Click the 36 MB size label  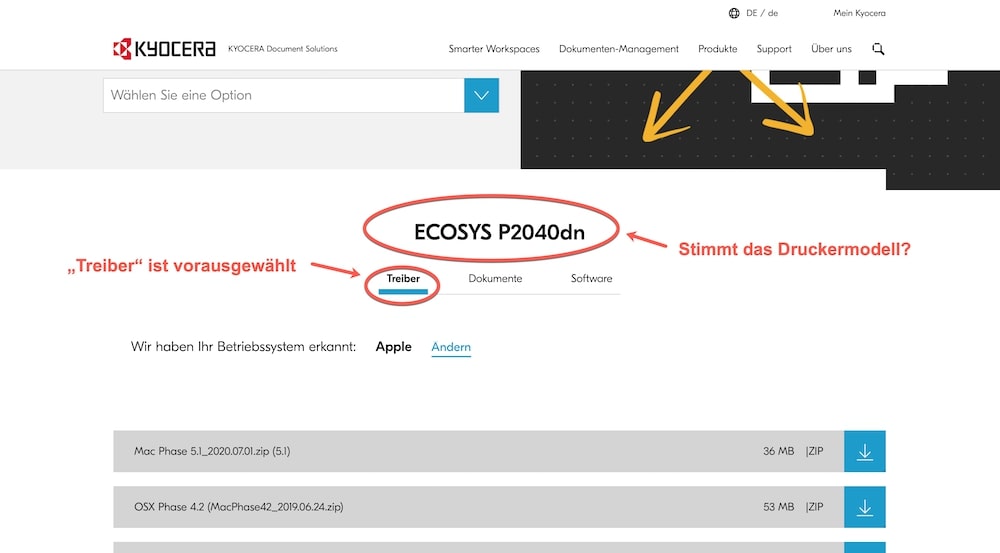[778, 452]
